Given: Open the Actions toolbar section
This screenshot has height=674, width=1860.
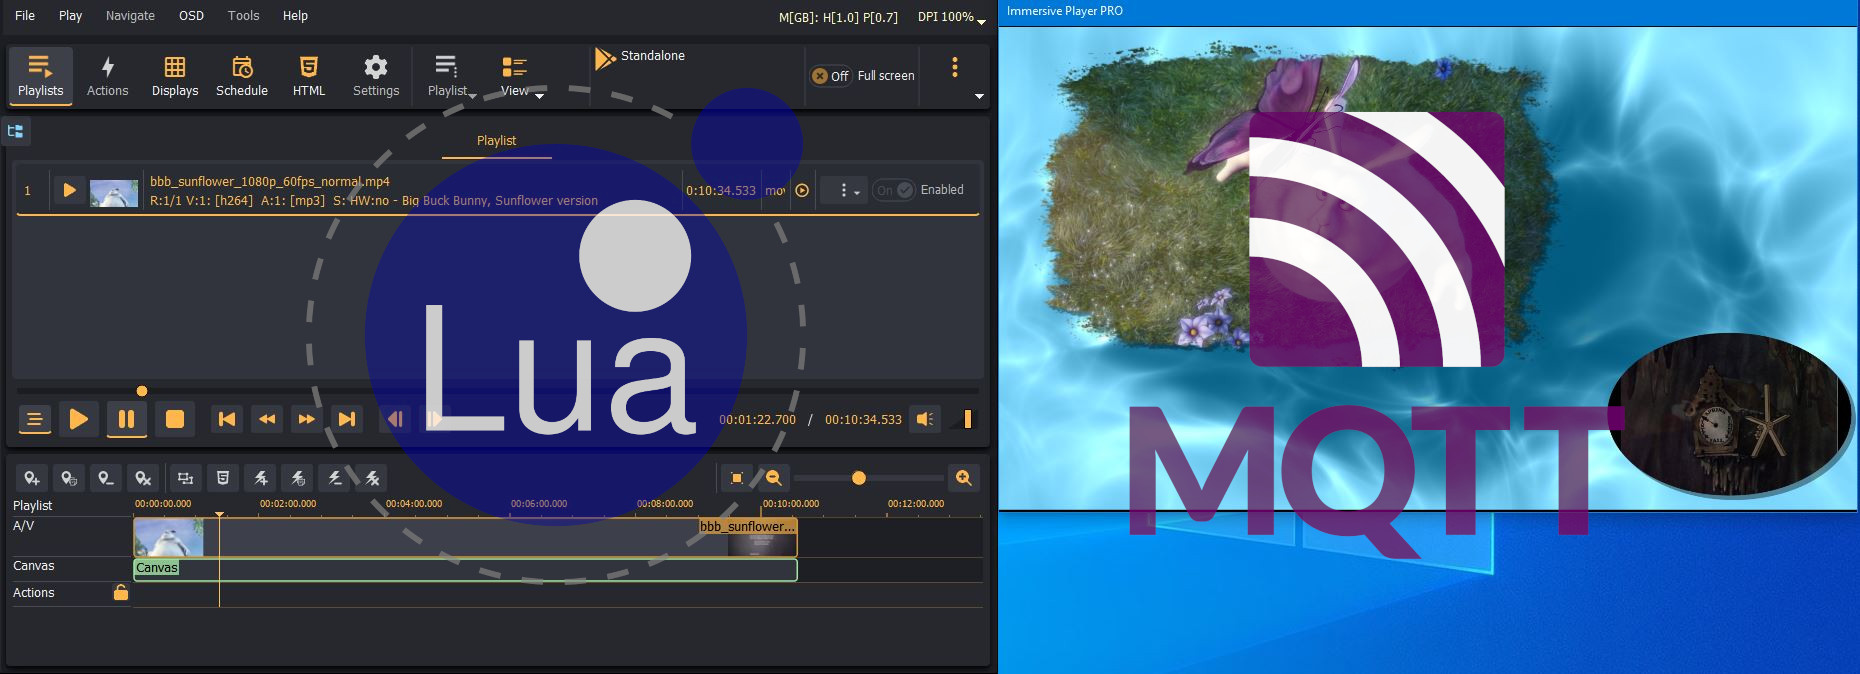Looking at the screenshot, I should (x=107, y=76).
